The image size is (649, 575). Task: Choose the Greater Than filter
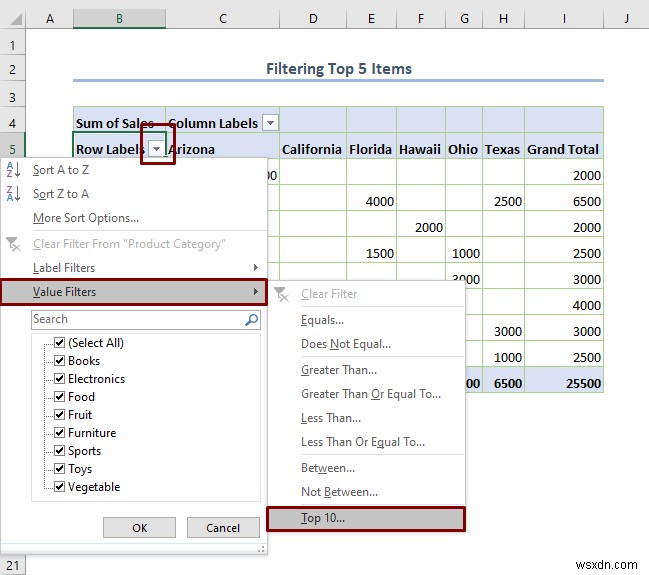coord(366,370)
